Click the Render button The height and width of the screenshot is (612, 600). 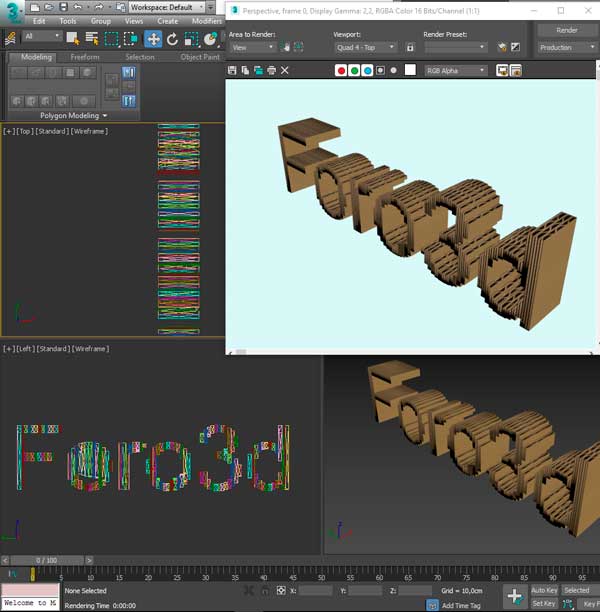566,30
